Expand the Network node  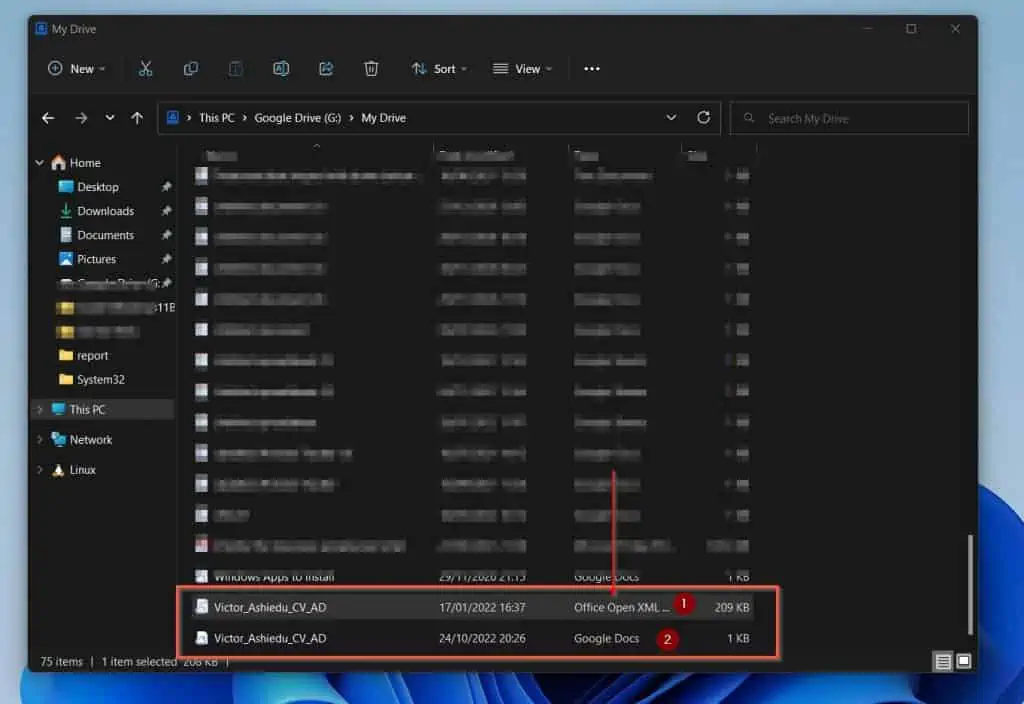tap(39, 440)
